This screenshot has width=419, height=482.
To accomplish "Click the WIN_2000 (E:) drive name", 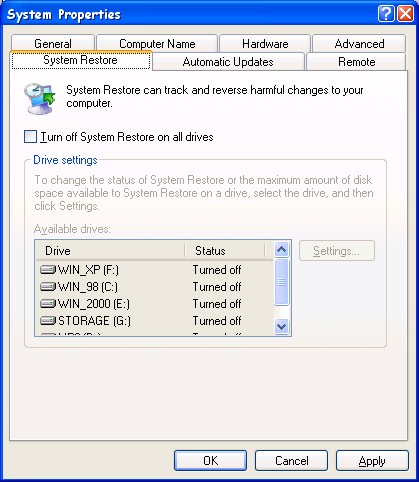I will point(94,303).
